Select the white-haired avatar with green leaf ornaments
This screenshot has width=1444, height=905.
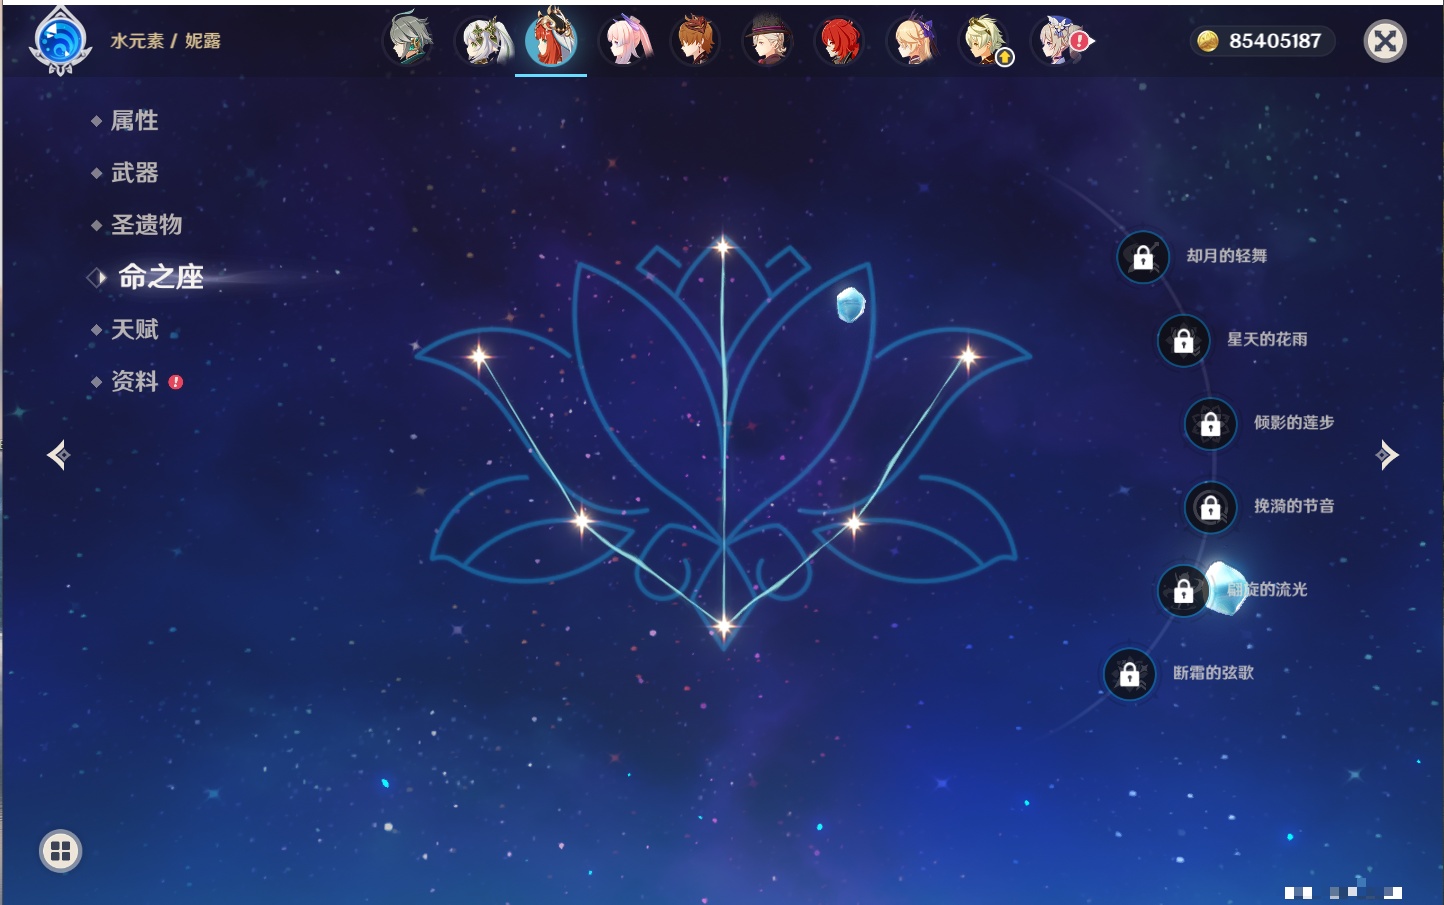coord(484,41)
